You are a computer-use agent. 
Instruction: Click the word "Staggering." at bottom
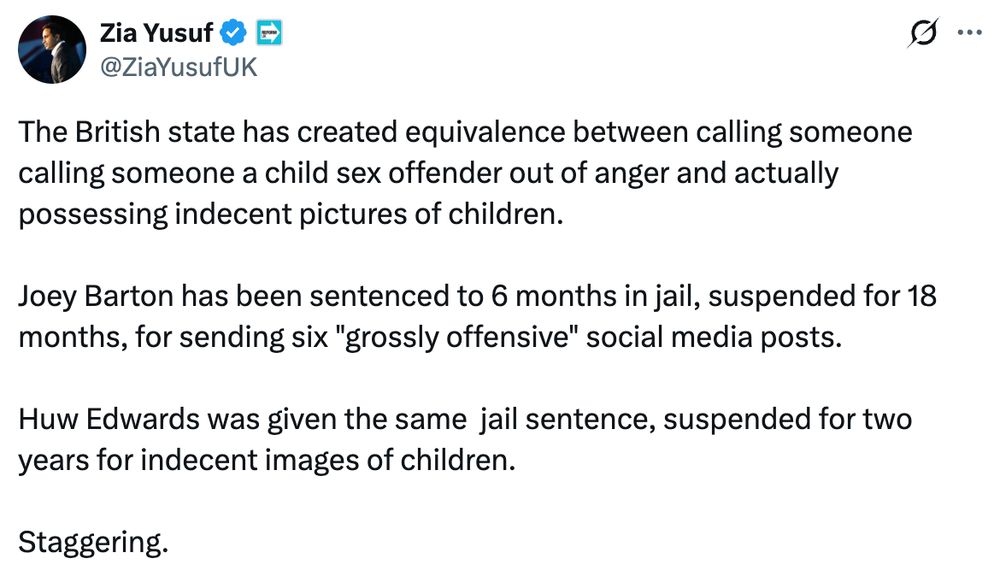[93, 542]
